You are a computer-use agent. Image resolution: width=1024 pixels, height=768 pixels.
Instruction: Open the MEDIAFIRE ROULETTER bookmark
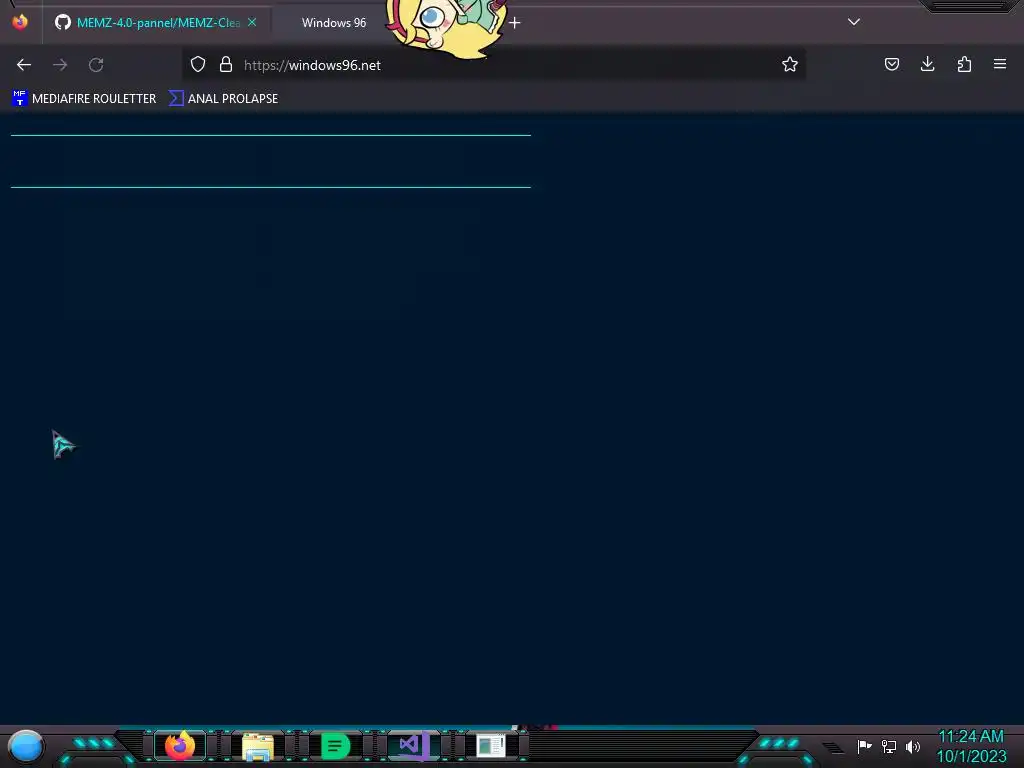click(84, 99)
